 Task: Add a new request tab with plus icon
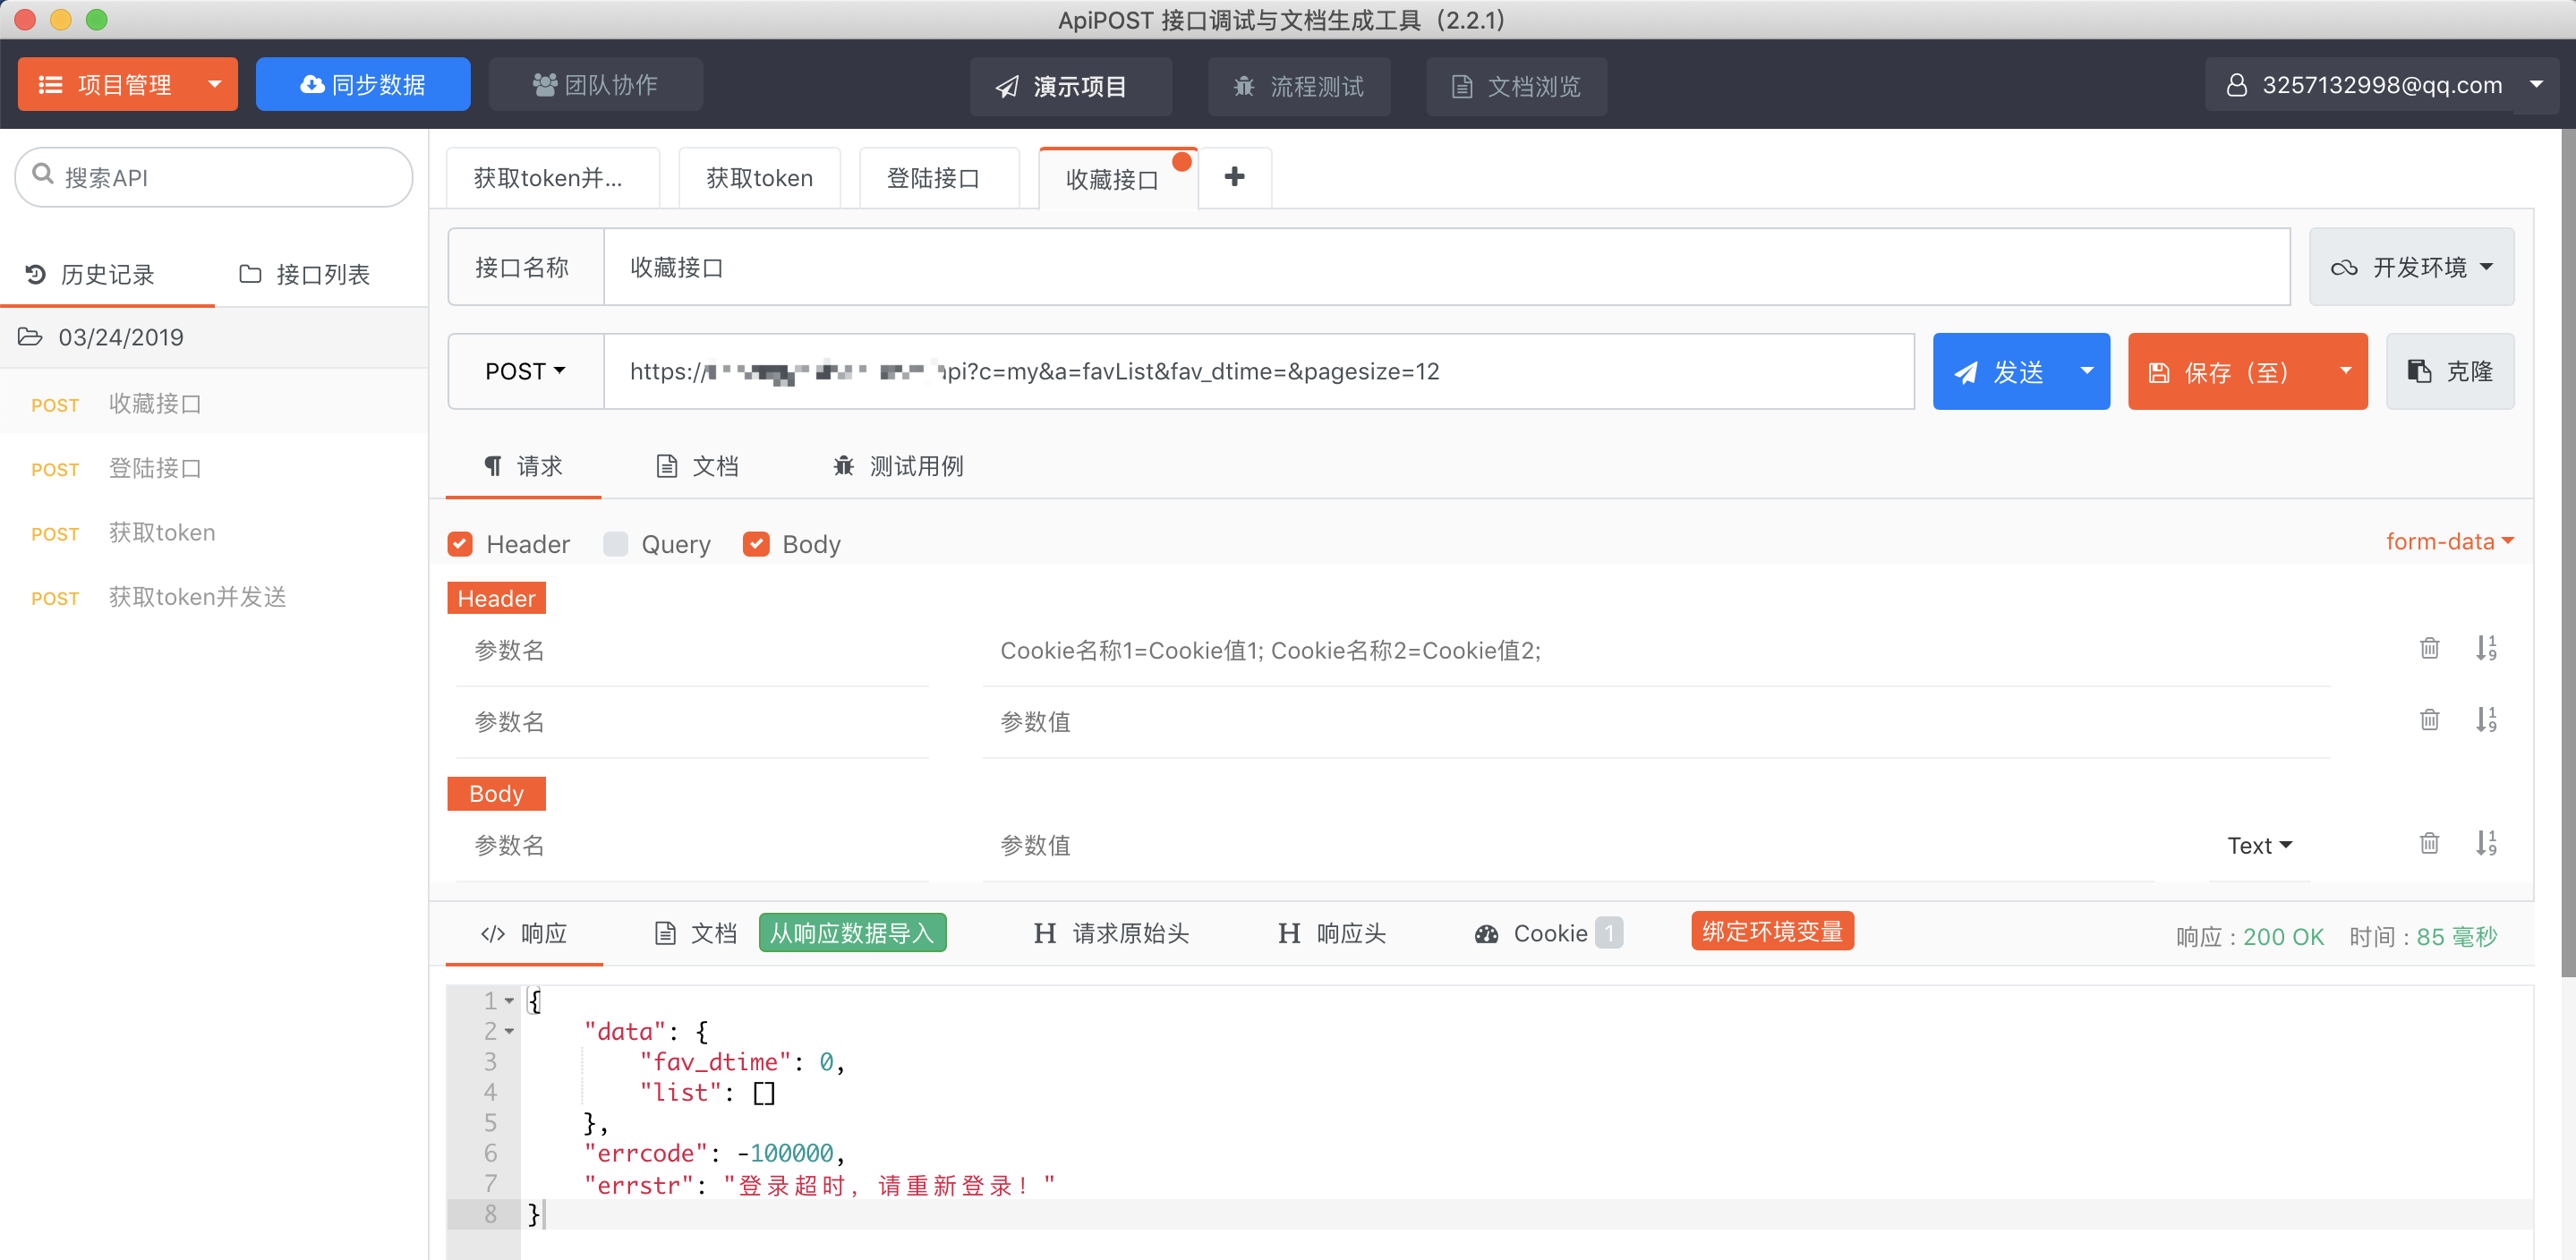pyautogui.click(x=1235, y=177)
